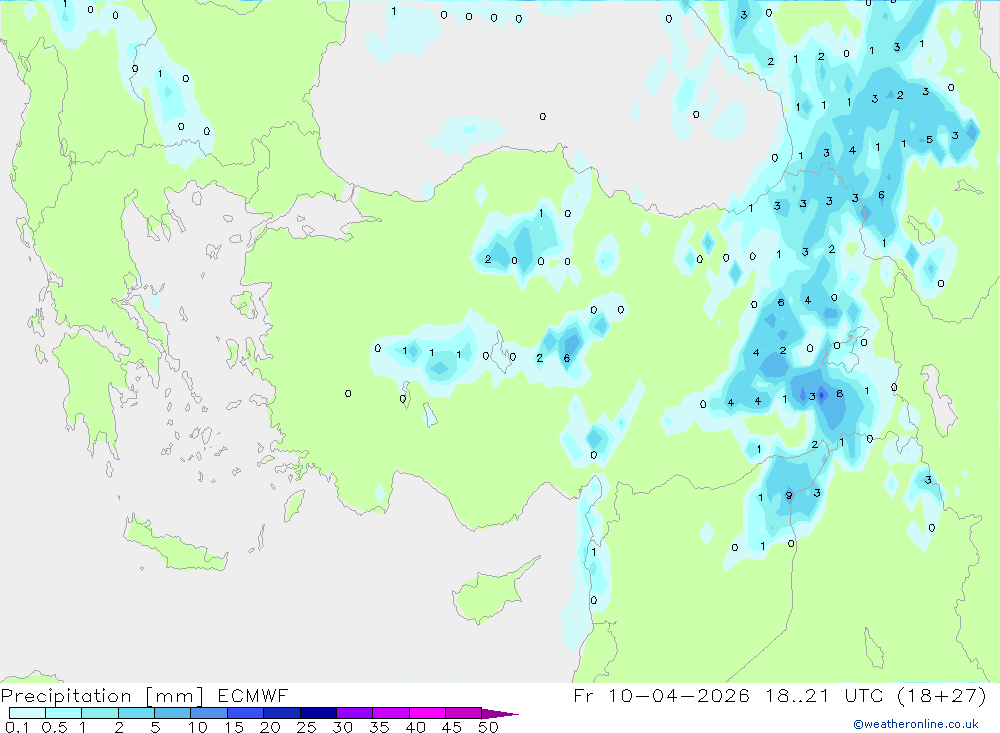This screenshot has width=1000, height=733.
Task: Click the 0.5–1 mm legend swatch
Action: (63, 713)
